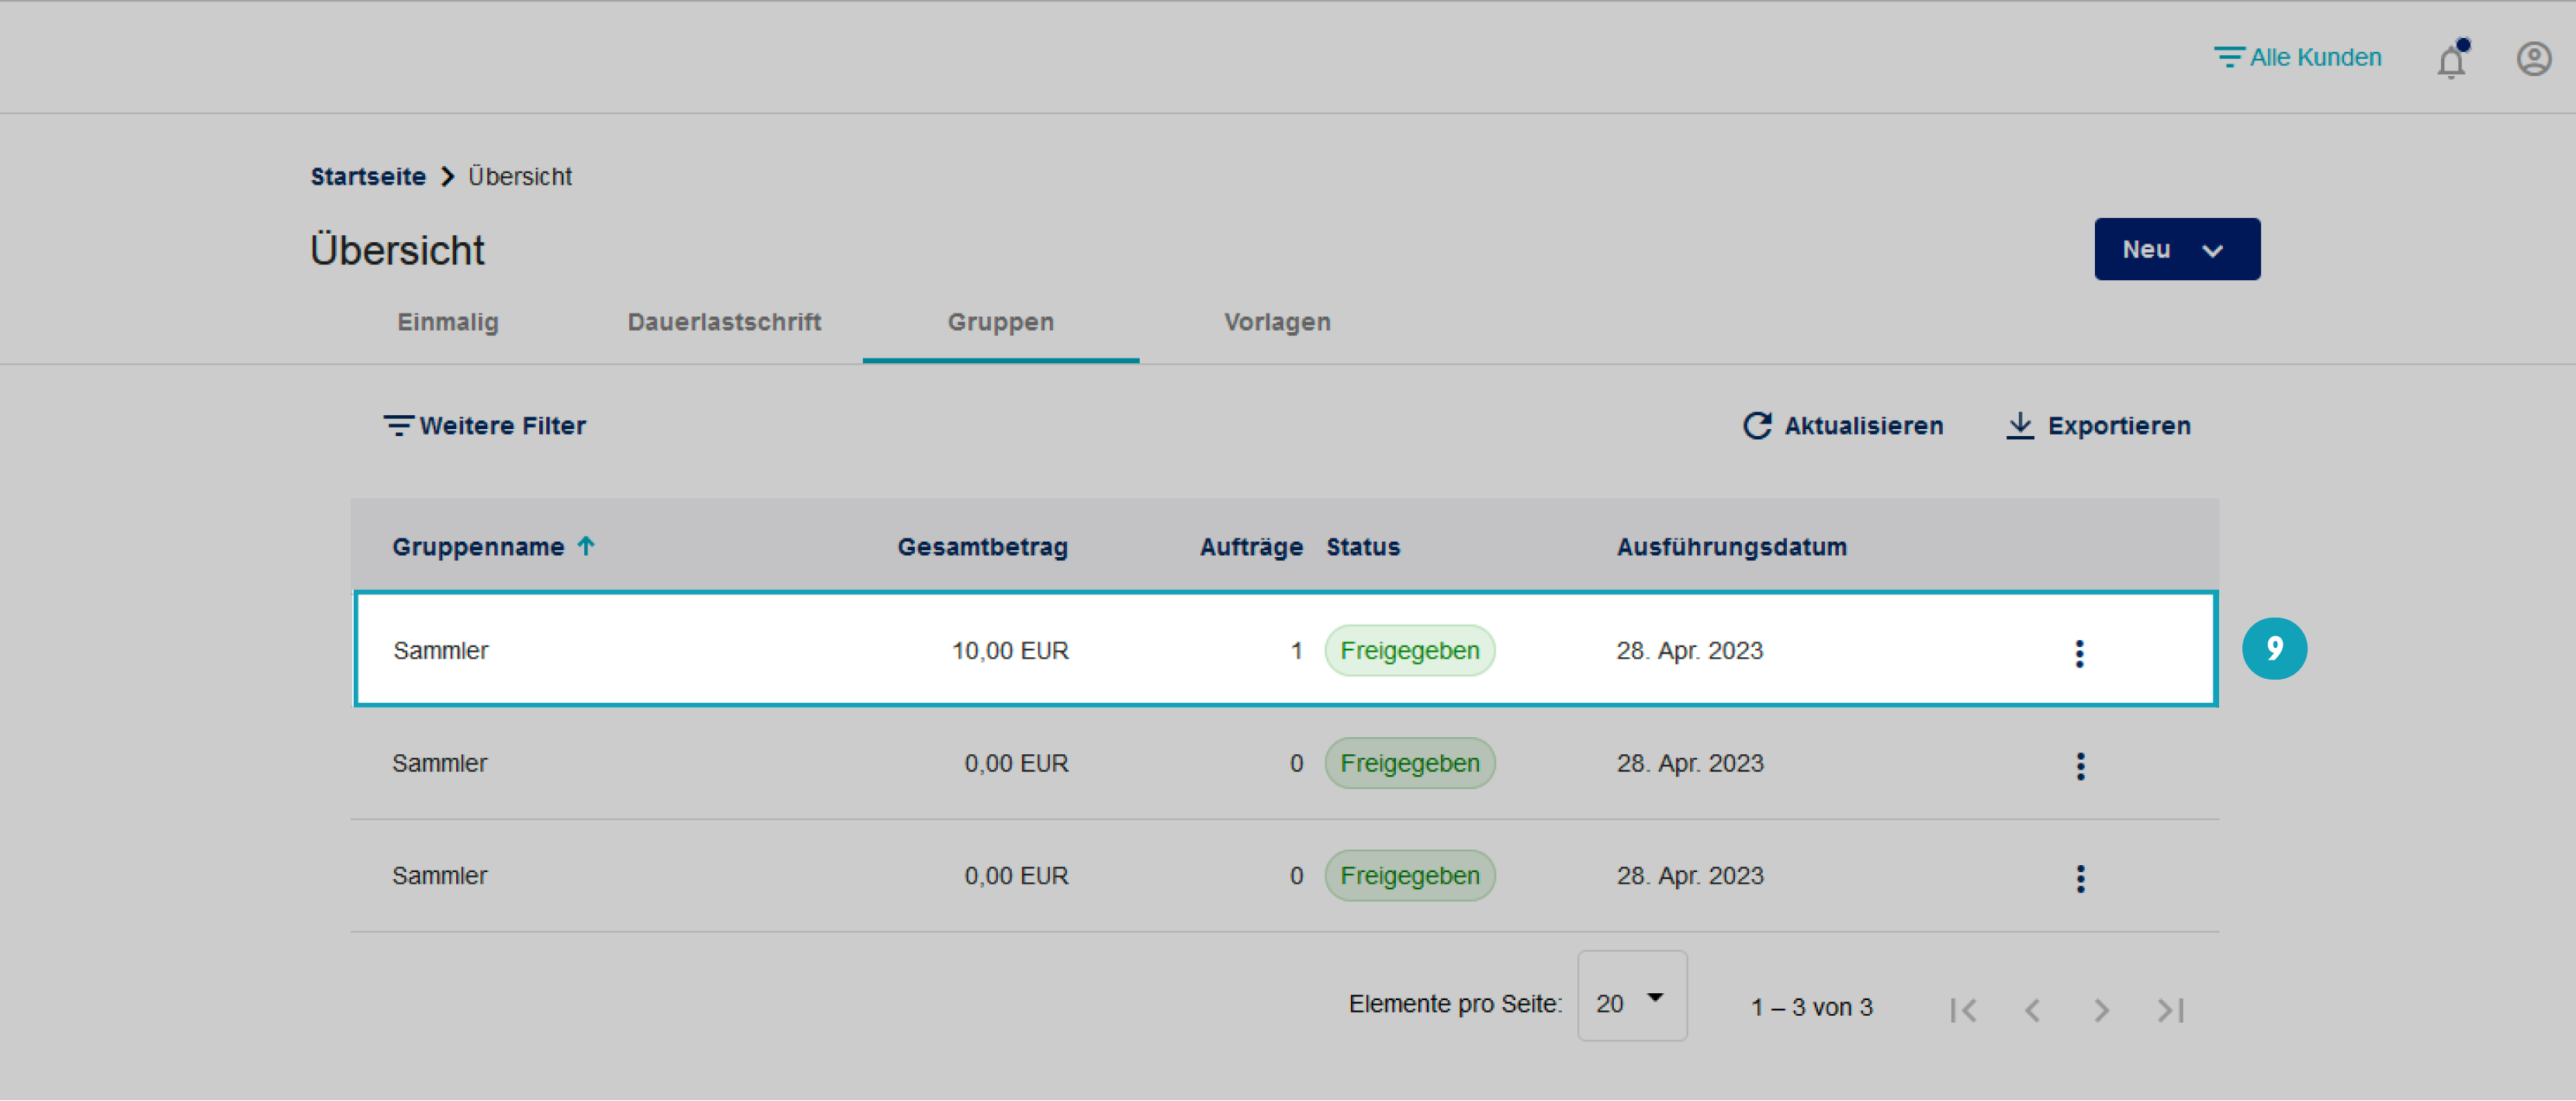
Task: Sort by the Ausführungsdatum column header
Action: point(1731,546)
